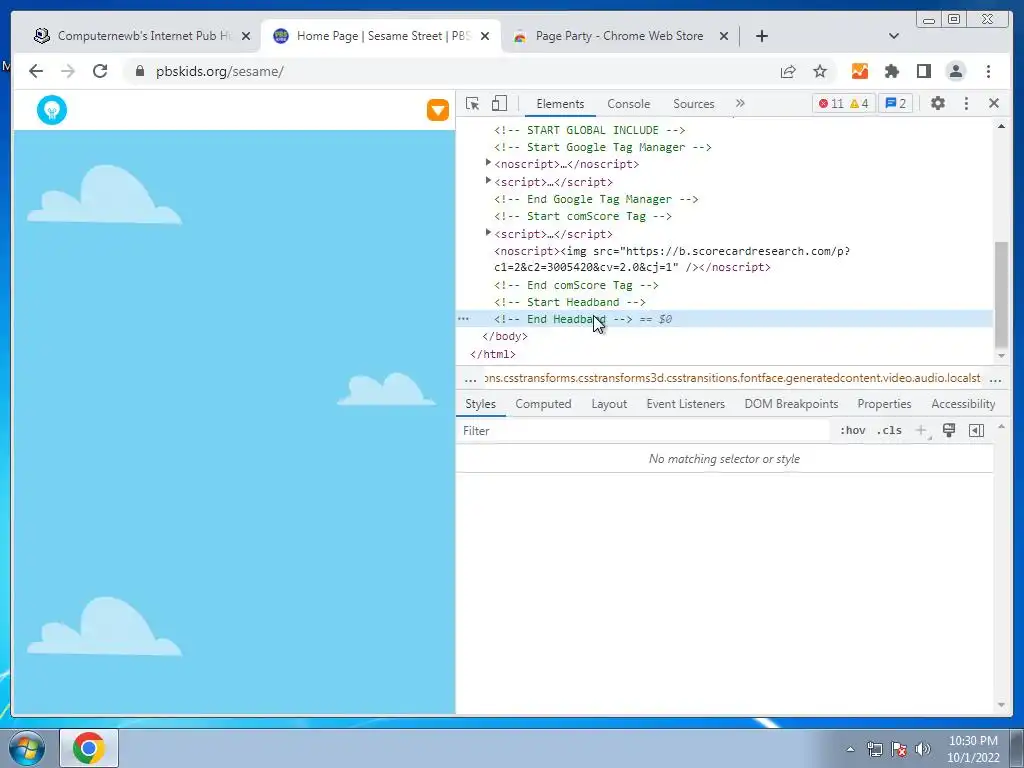Expand the script node below noscript
1024x768 pixels.
pyautogui.click(x=488, y=180)
